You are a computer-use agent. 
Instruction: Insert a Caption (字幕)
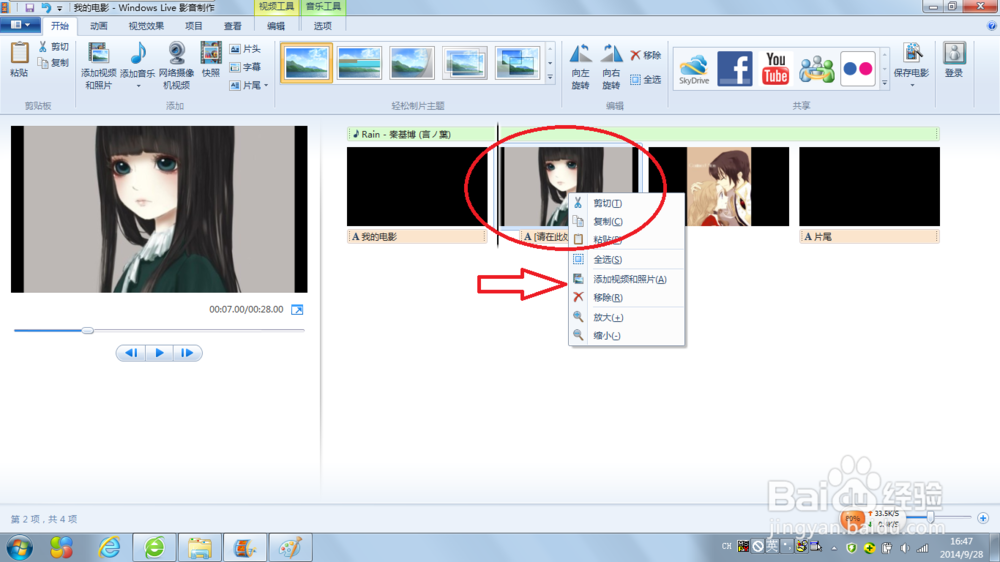(246, 67)
